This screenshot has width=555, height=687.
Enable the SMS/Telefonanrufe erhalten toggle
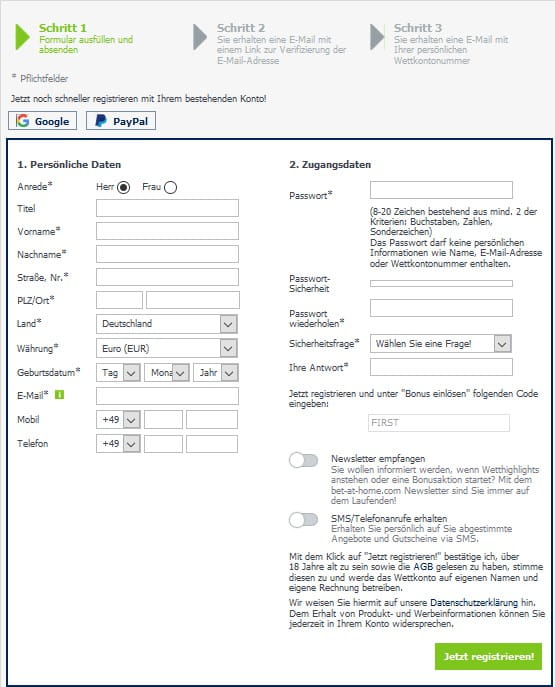tap(304, 520)
